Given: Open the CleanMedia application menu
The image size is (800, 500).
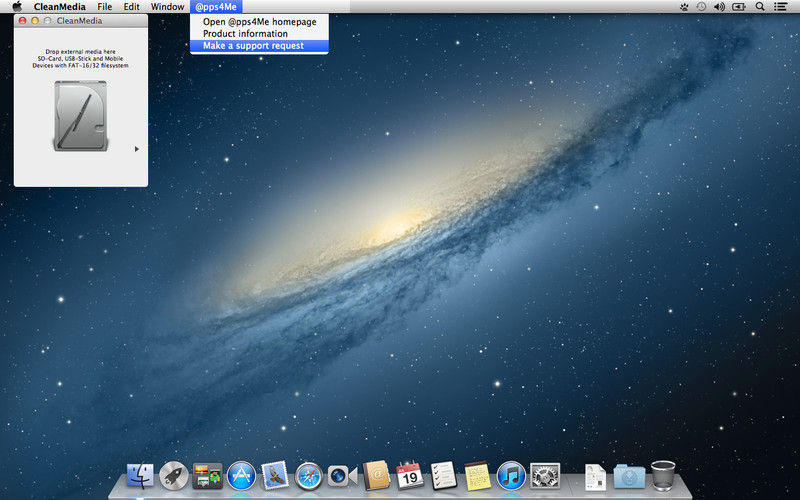Looking at the screenshot, I should coord(59,7).
